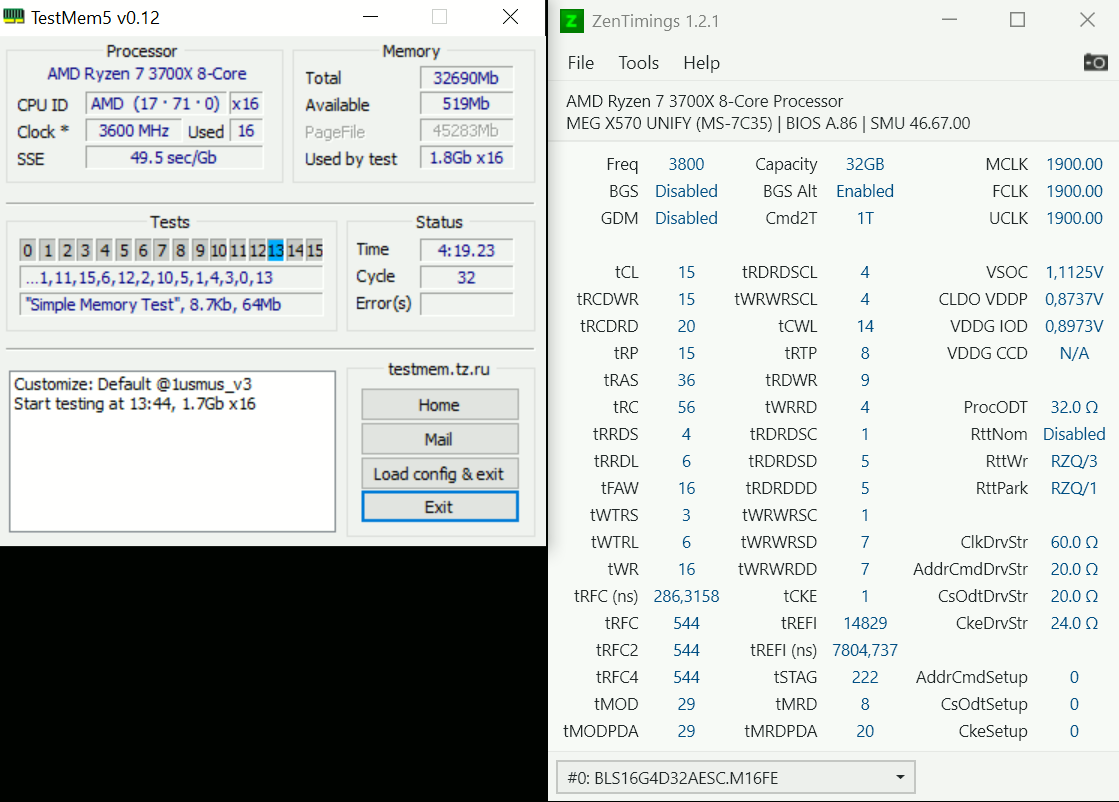Screen dimensions: 1119x802
Task: Click the ProcODT value 32.0 Ω
Action: [x=1074, y=407]
